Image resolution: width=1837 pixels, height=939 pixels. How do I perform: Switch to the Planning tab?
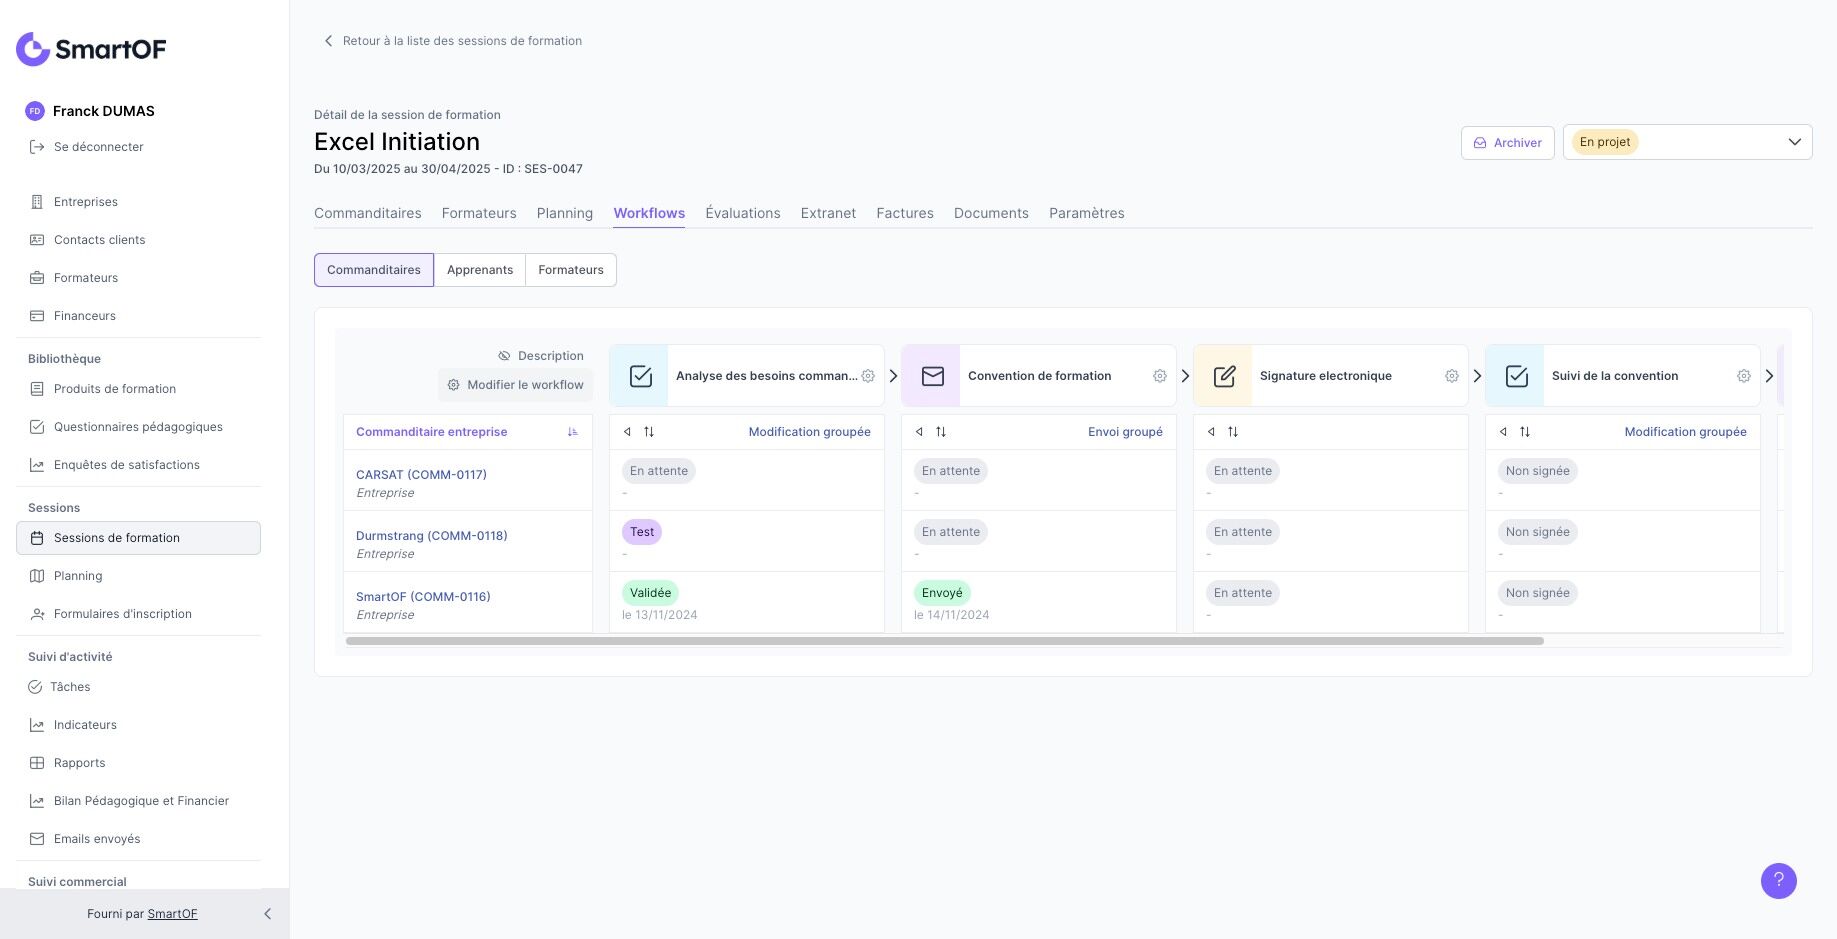coord(565,213)
